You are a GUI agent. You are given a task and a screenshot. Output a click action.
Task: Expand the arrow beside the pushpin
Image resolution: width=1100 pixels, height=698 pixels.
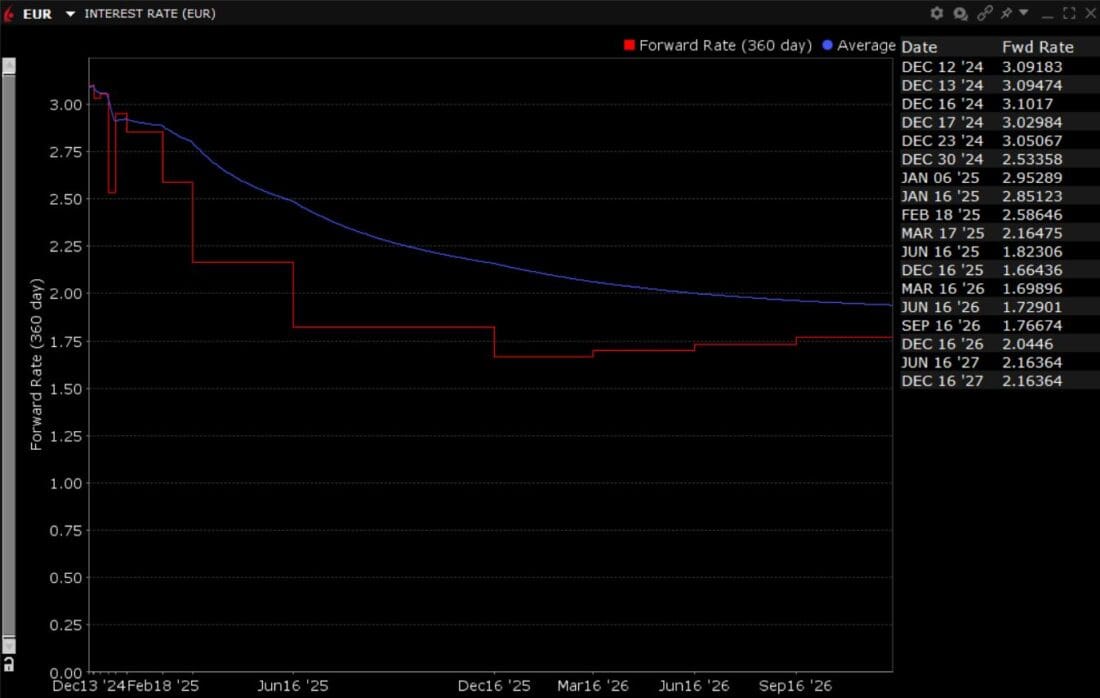click(1024, 13)
